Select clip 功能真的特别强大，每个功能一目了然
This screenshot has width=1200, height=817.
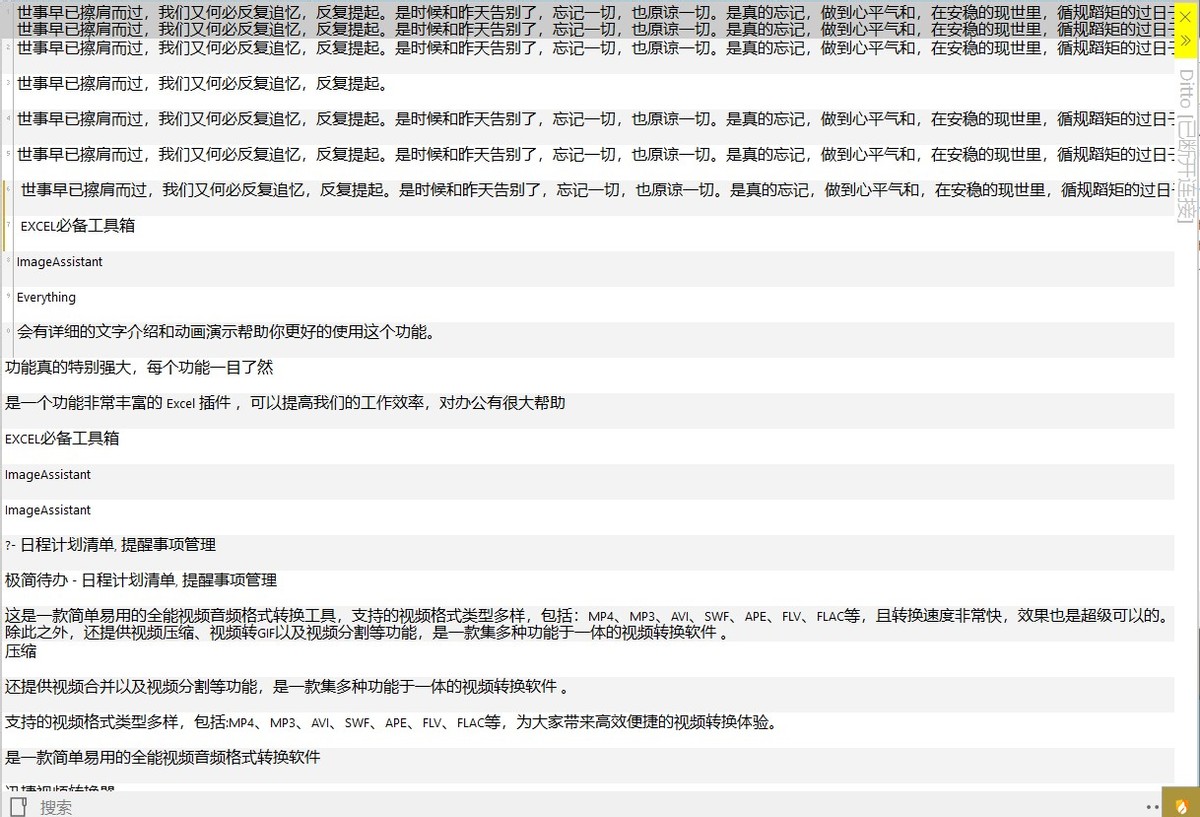587,375
